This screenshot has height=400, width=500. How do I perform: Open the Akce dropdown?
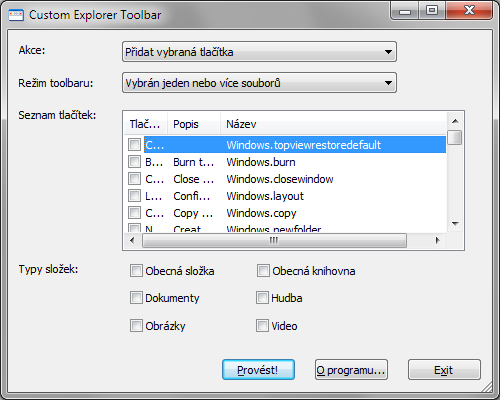259,52
